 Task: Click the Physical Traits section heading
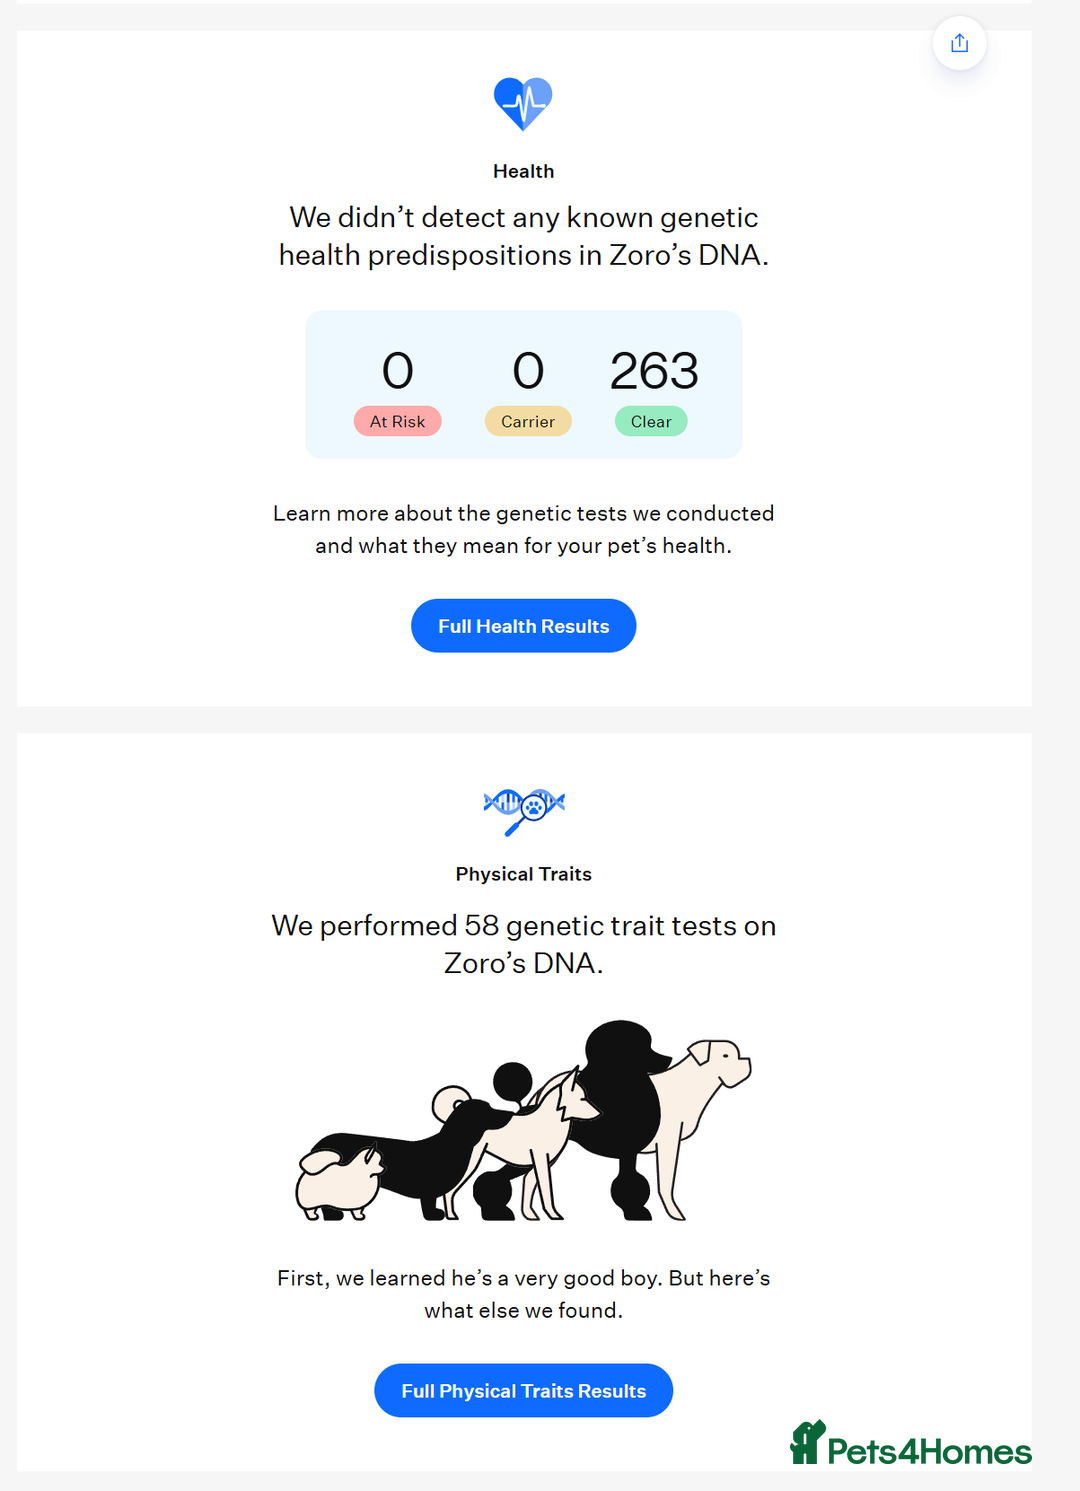523,874
